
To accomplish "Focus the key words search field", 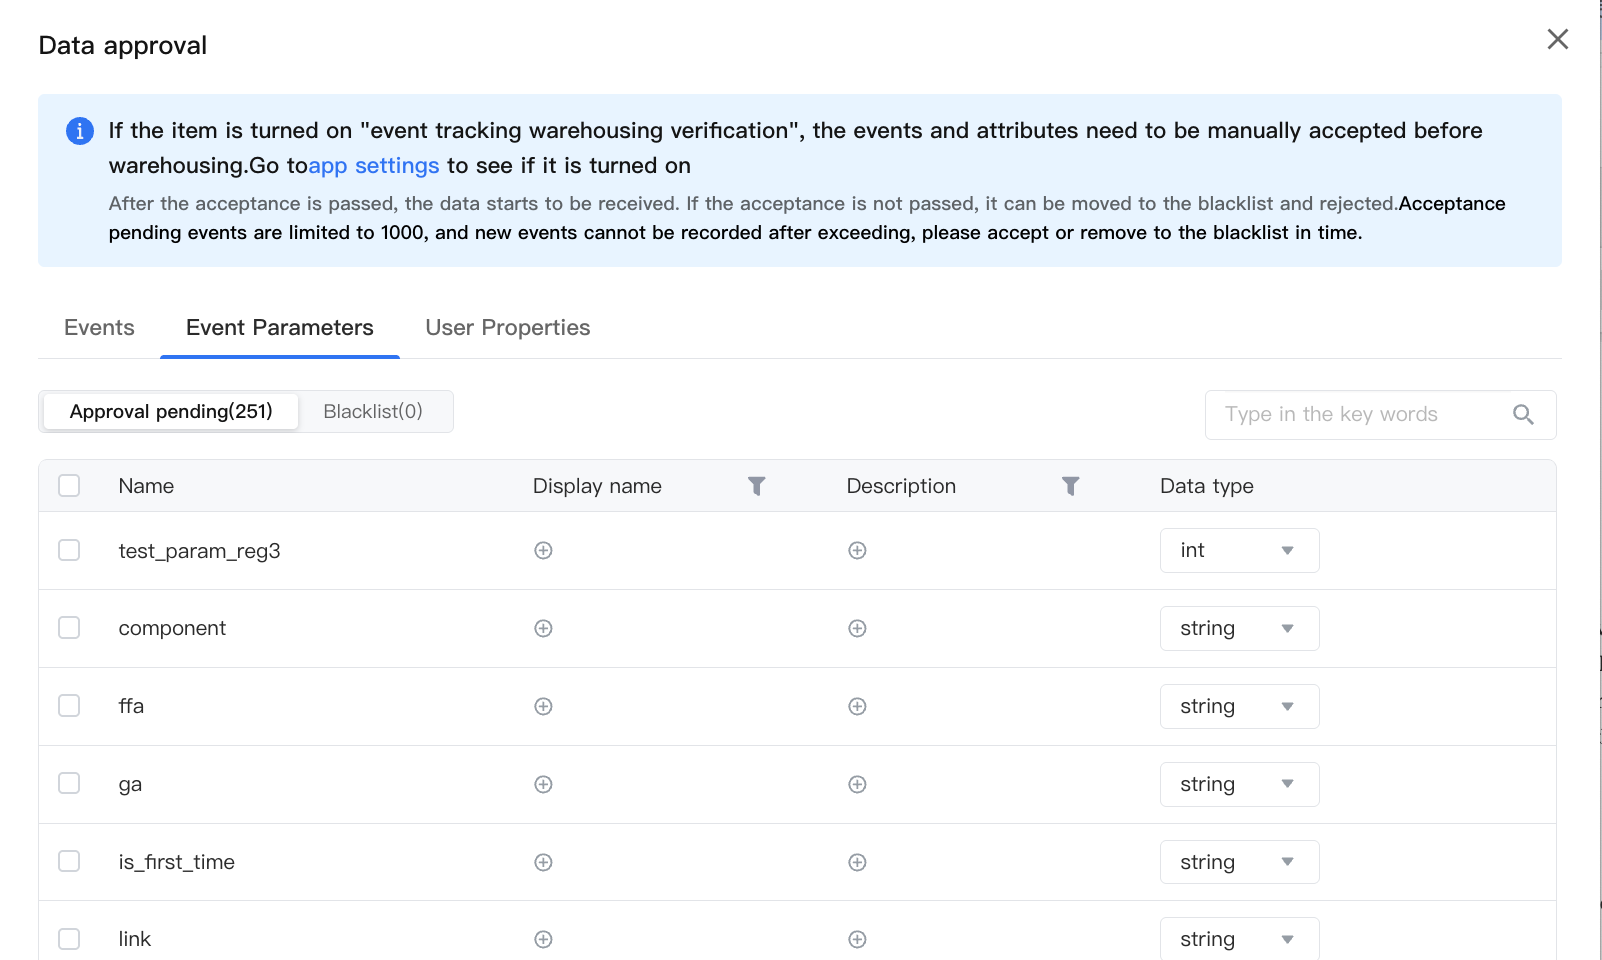I will click(x=1380, y=415).
